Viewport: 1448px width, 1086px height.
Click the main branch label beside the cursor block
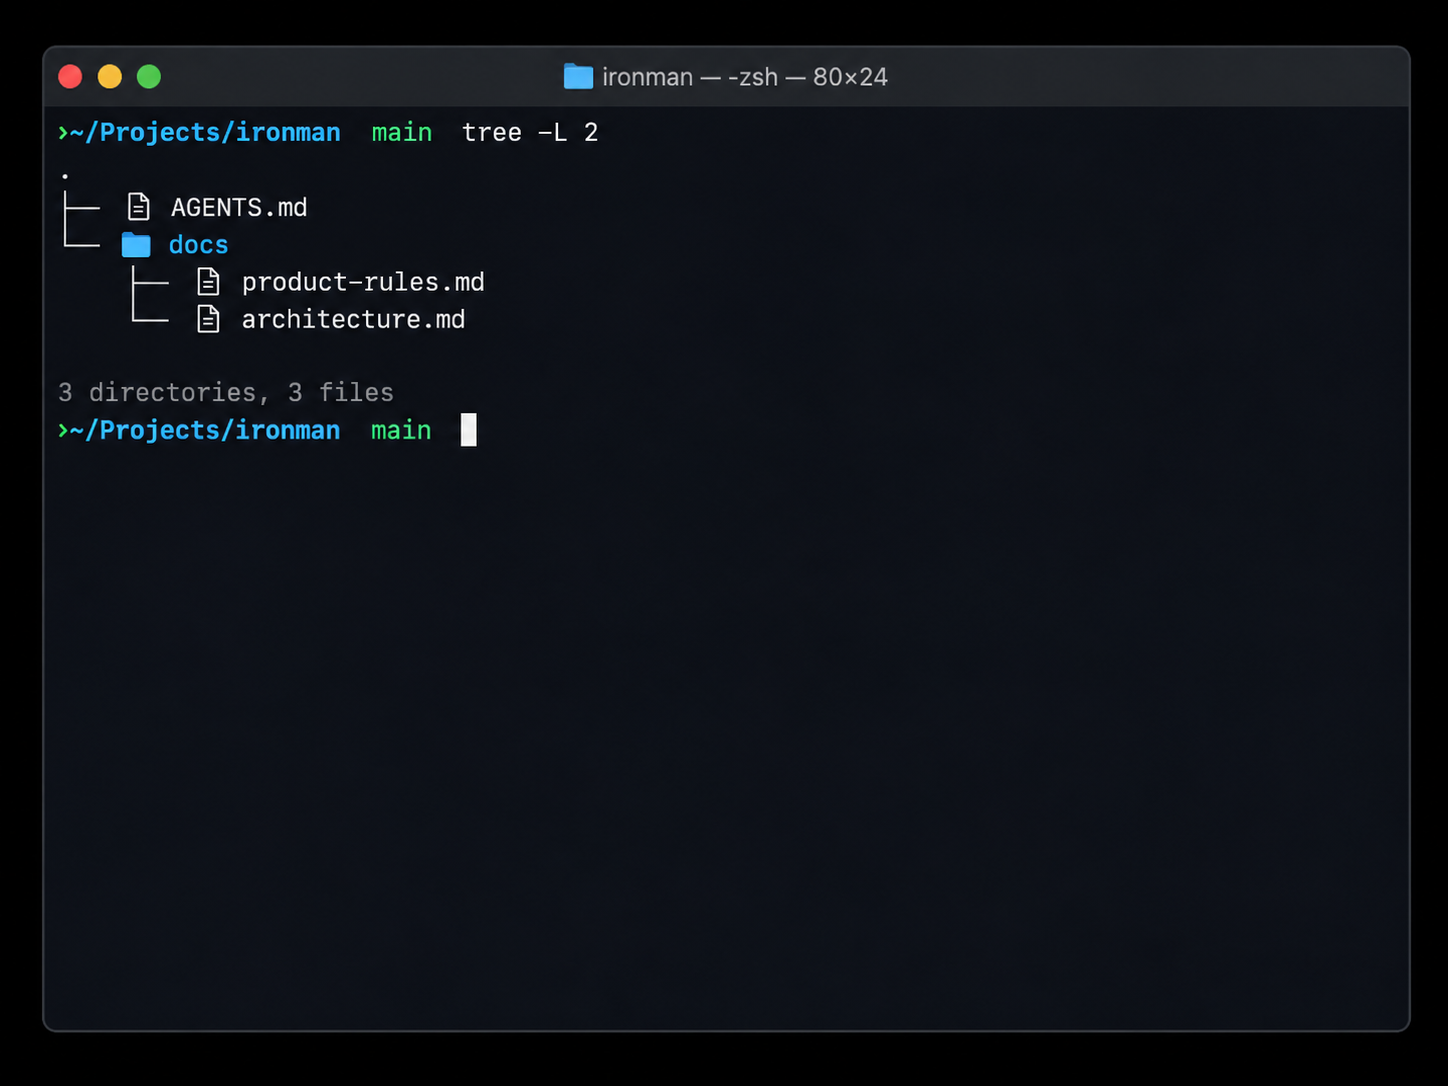click(x=401, y=430)
